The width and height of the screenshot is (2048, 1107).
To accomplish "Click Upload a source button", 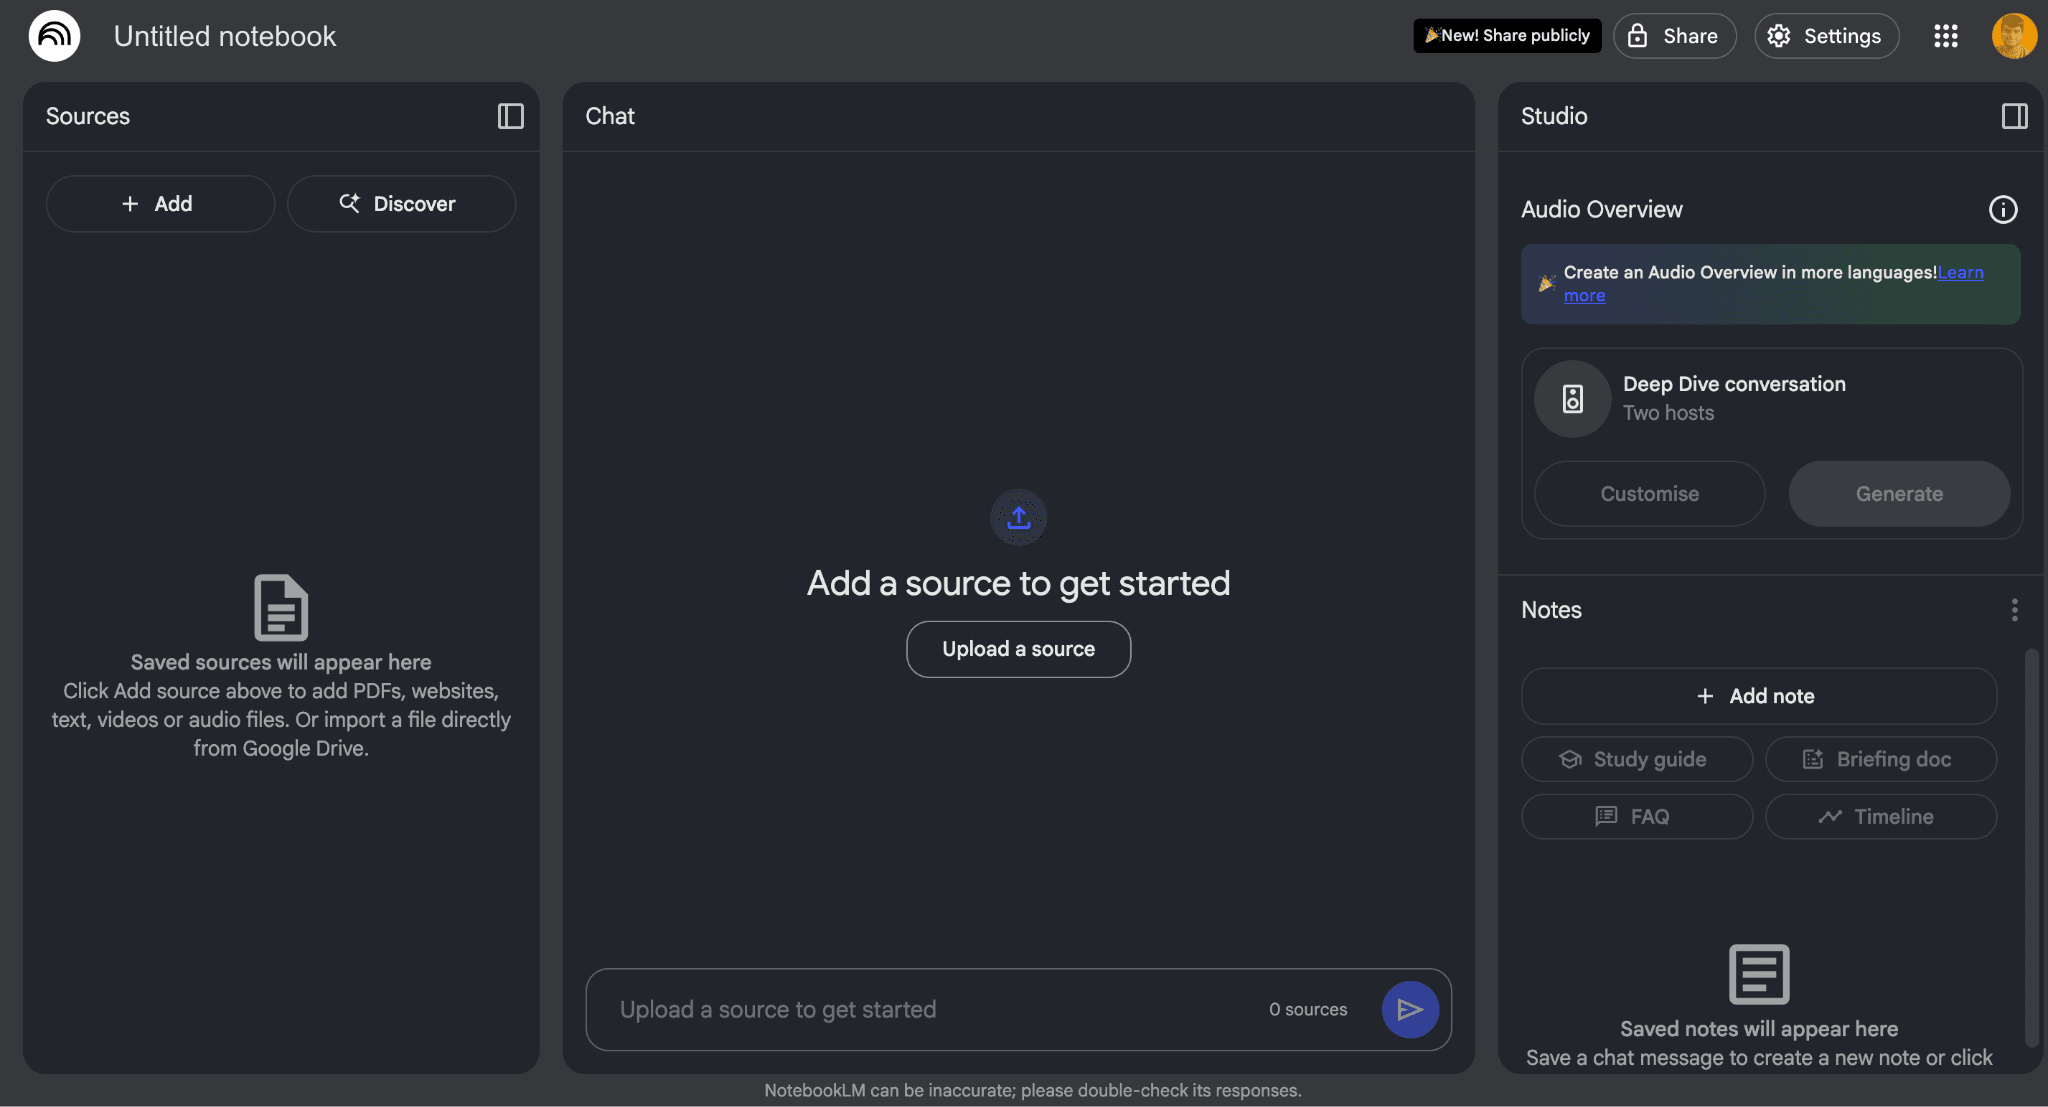I will pyautogui.click(x=1018, y=649).
